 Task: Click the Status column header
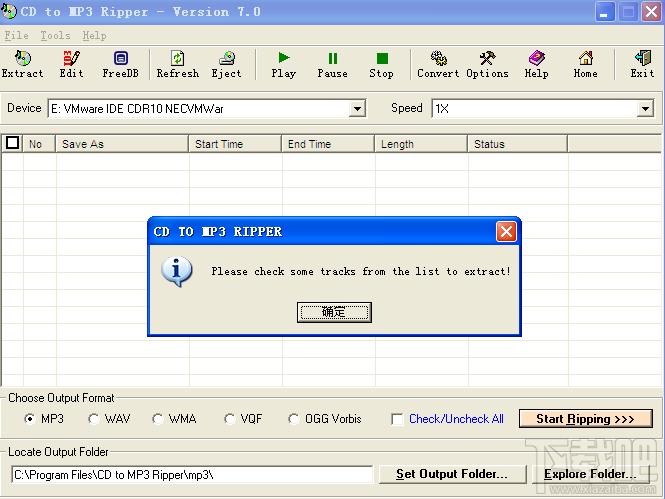517,144
